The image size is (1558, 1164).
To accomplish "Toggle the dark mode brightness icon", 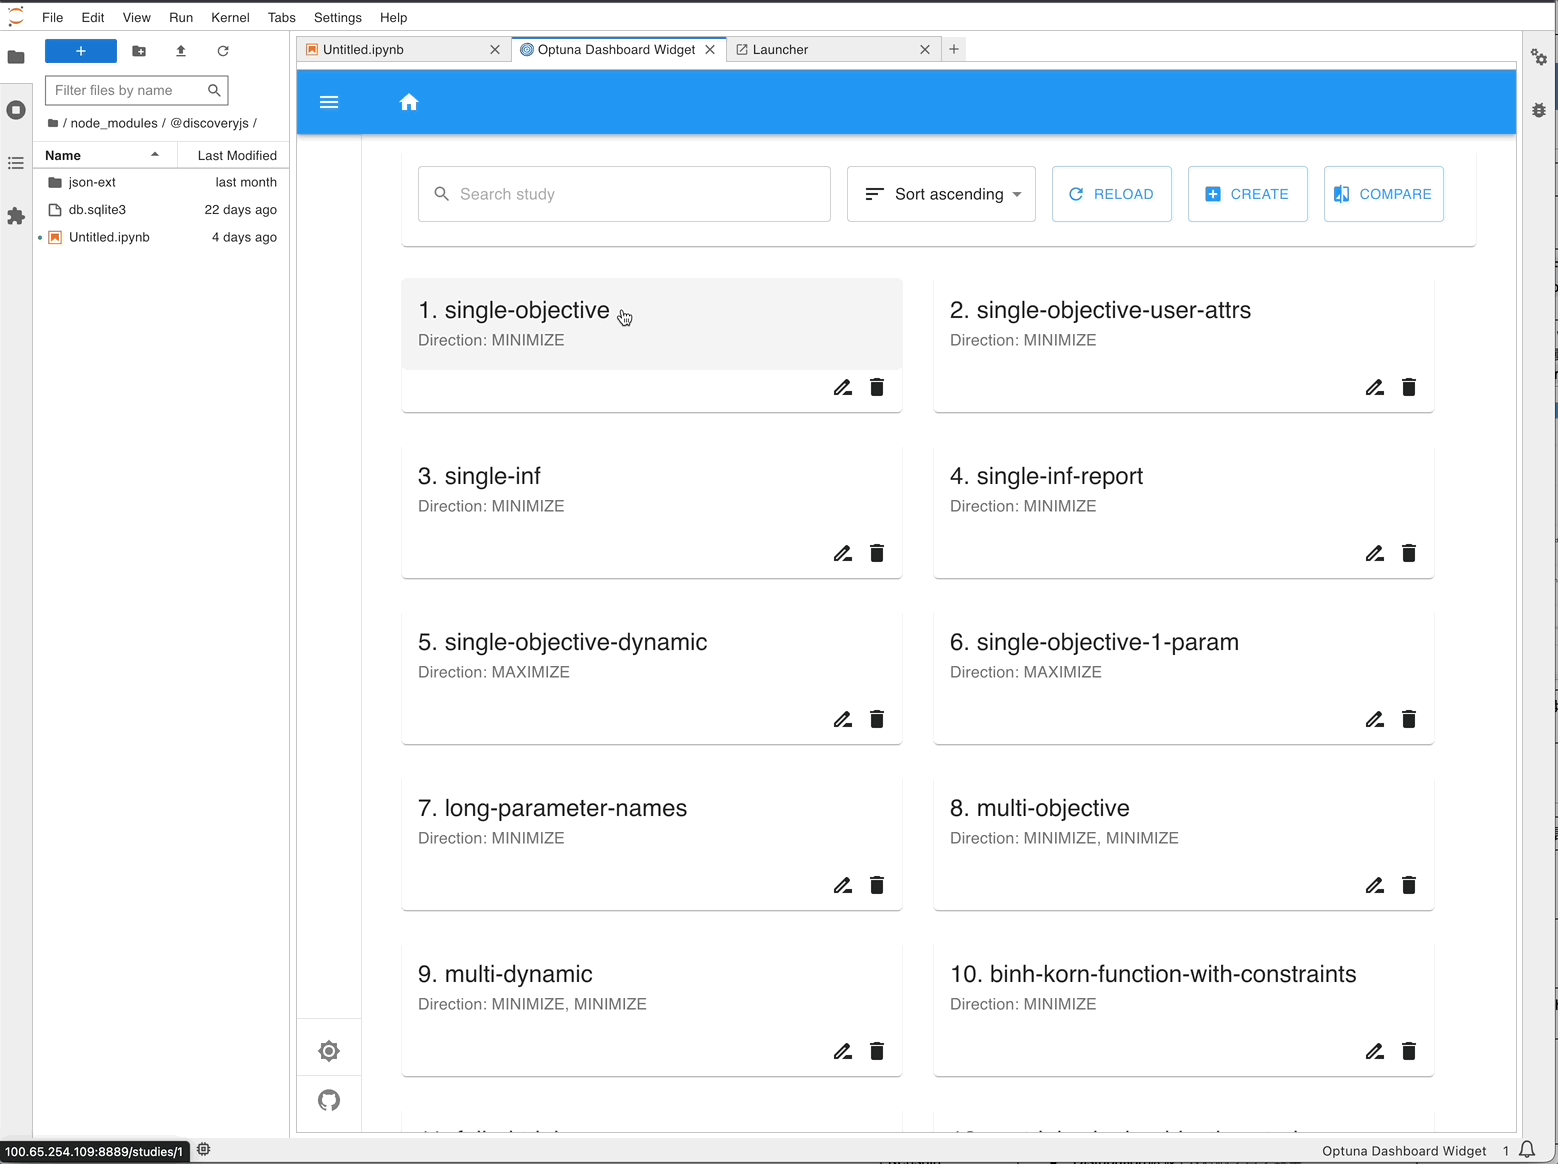I will (x=329, y=1051).
